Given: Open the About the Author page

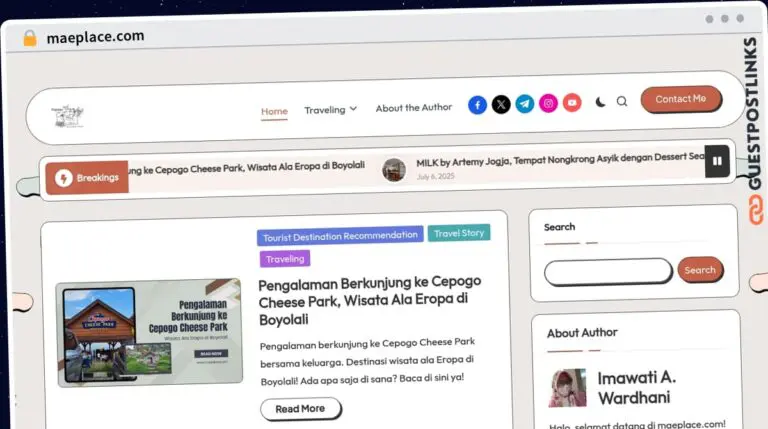Looking at the screenshot, I should (x=414, y=108).
